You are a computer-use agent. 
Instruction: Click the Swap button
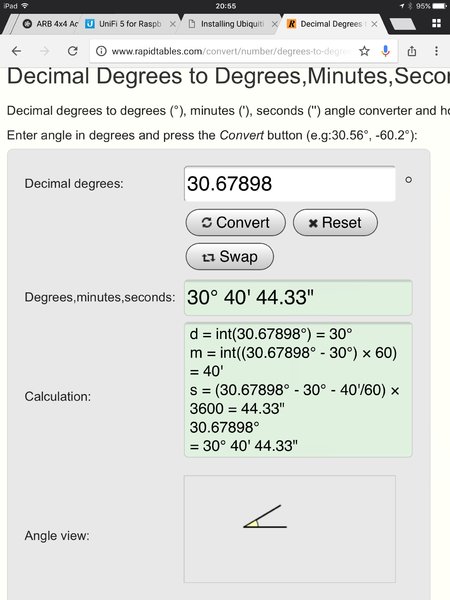[x=230, y=256]
